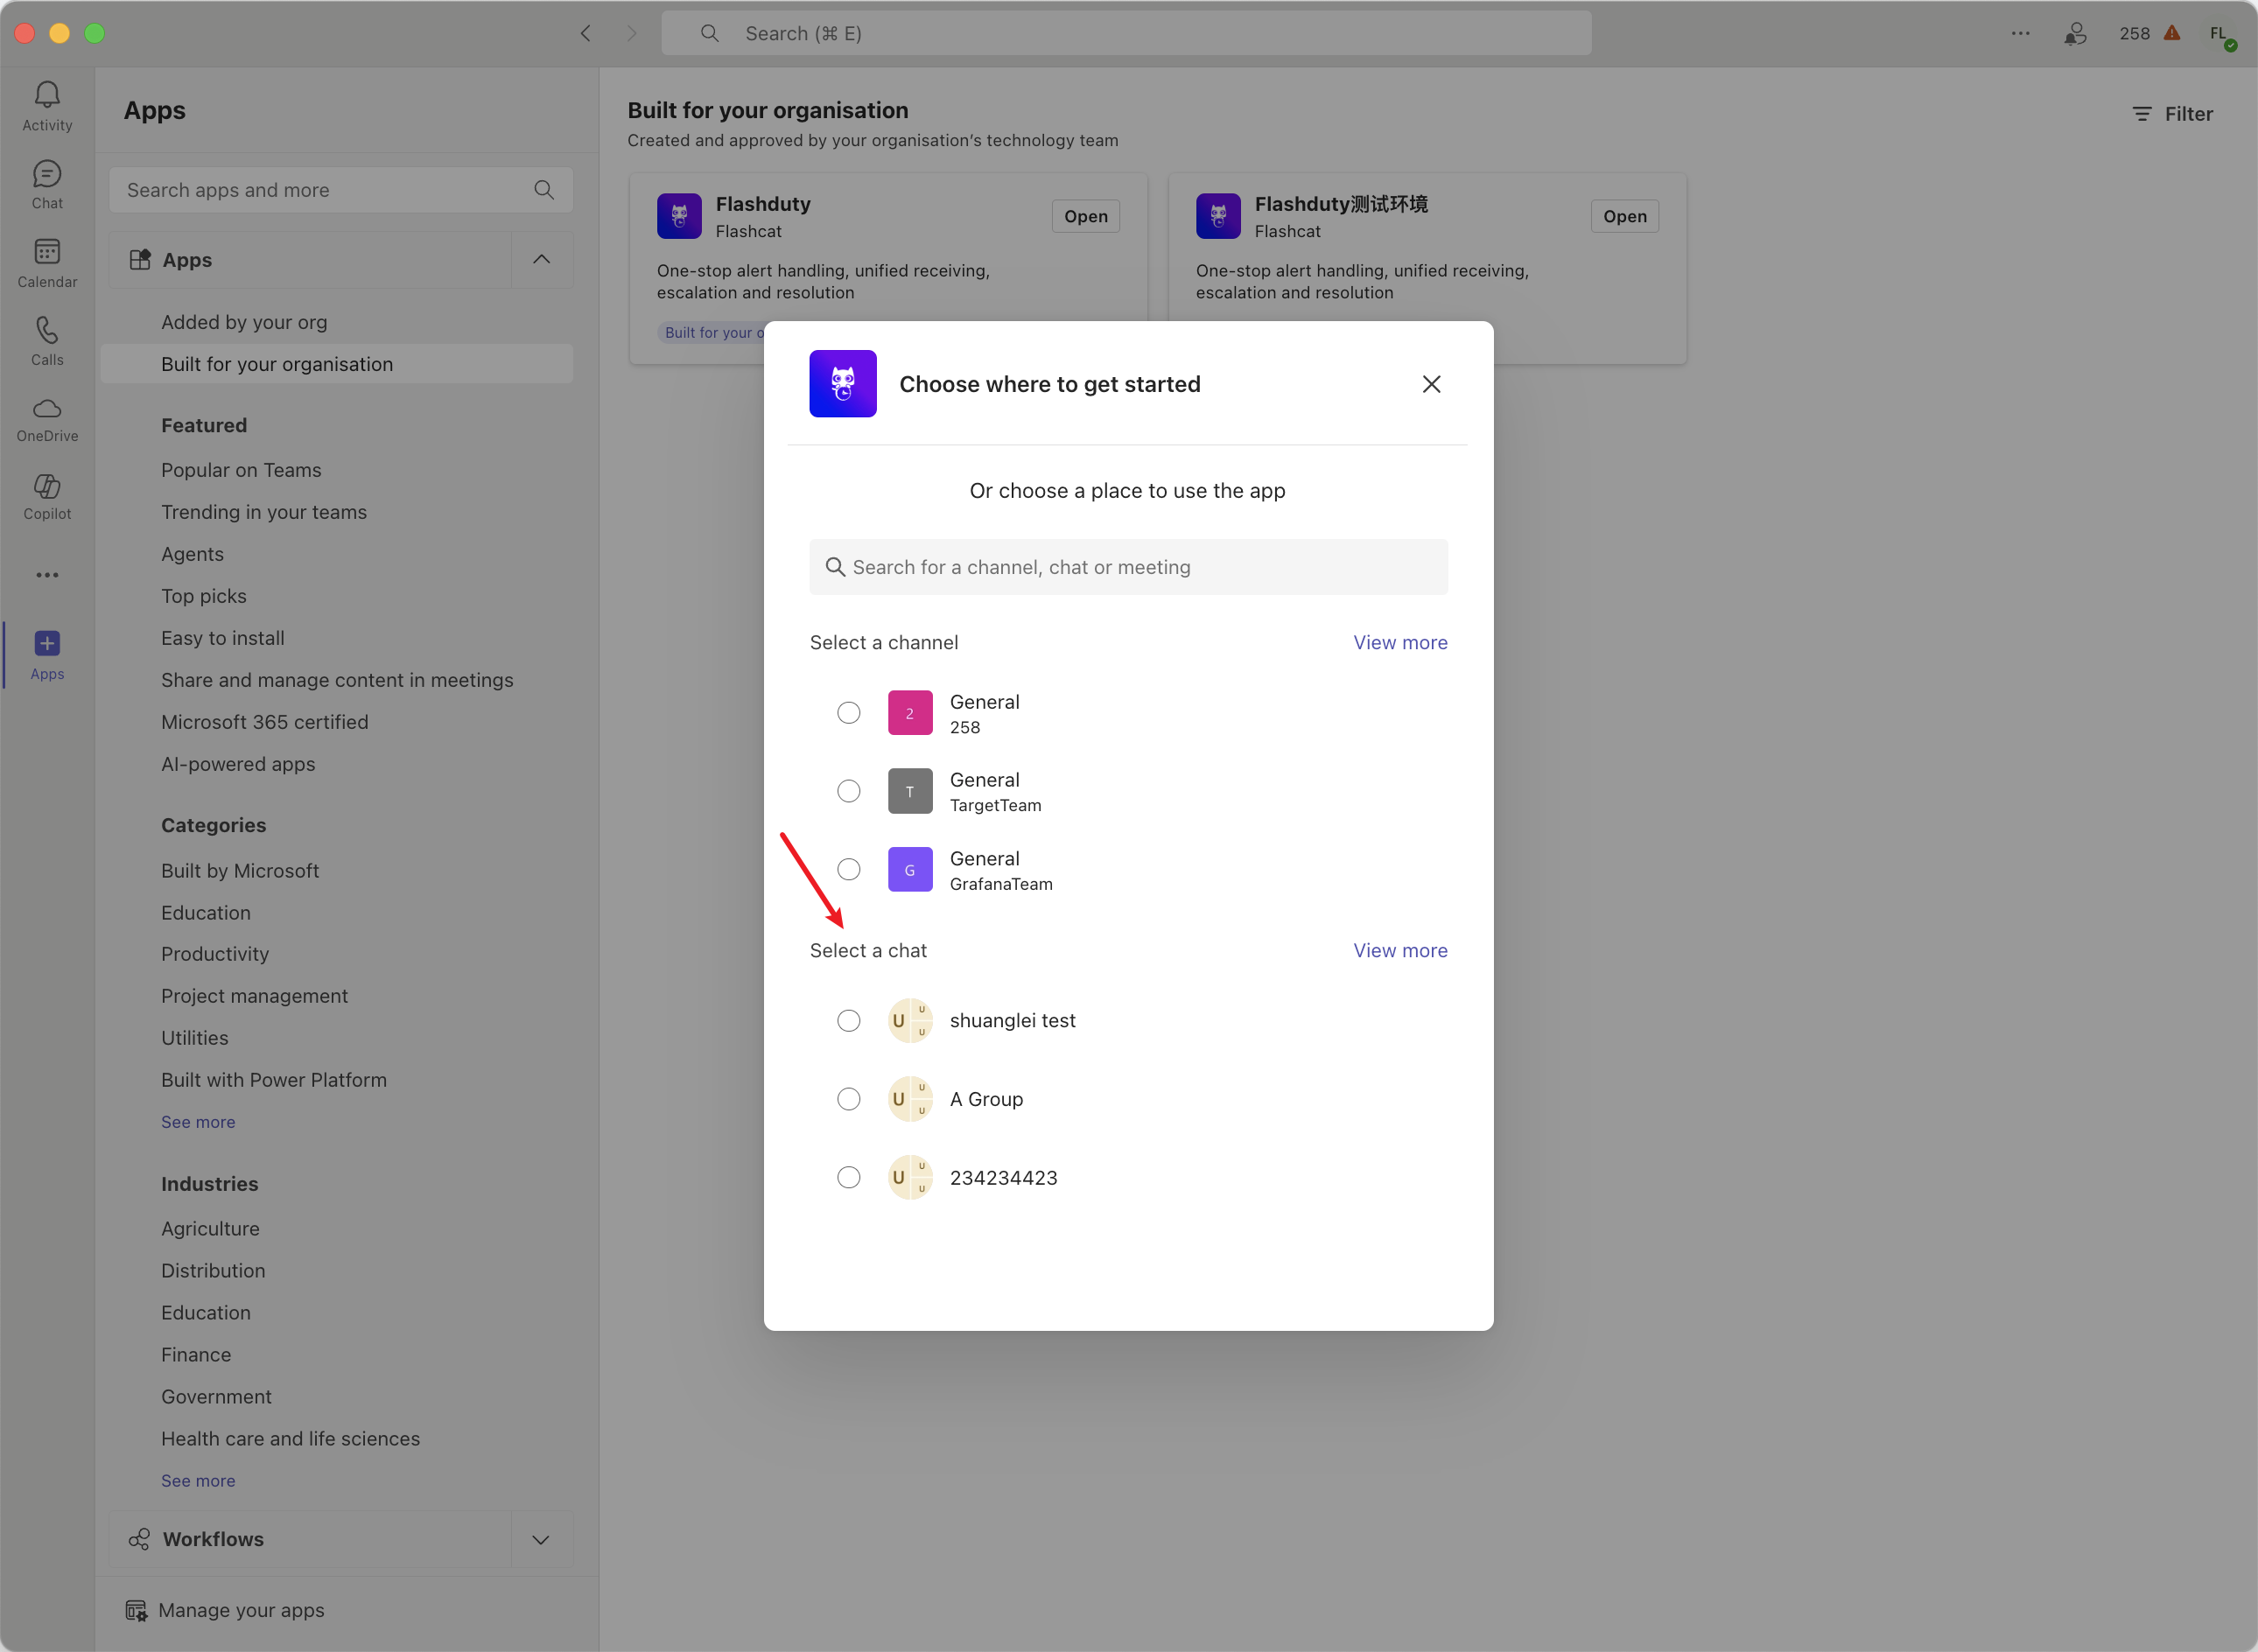Image resolution: width=2258 pixels, height=1652 pixels.
Task: Open the Chat icon in sidebar
Action: pyautogui.click(x=47, y=174)
